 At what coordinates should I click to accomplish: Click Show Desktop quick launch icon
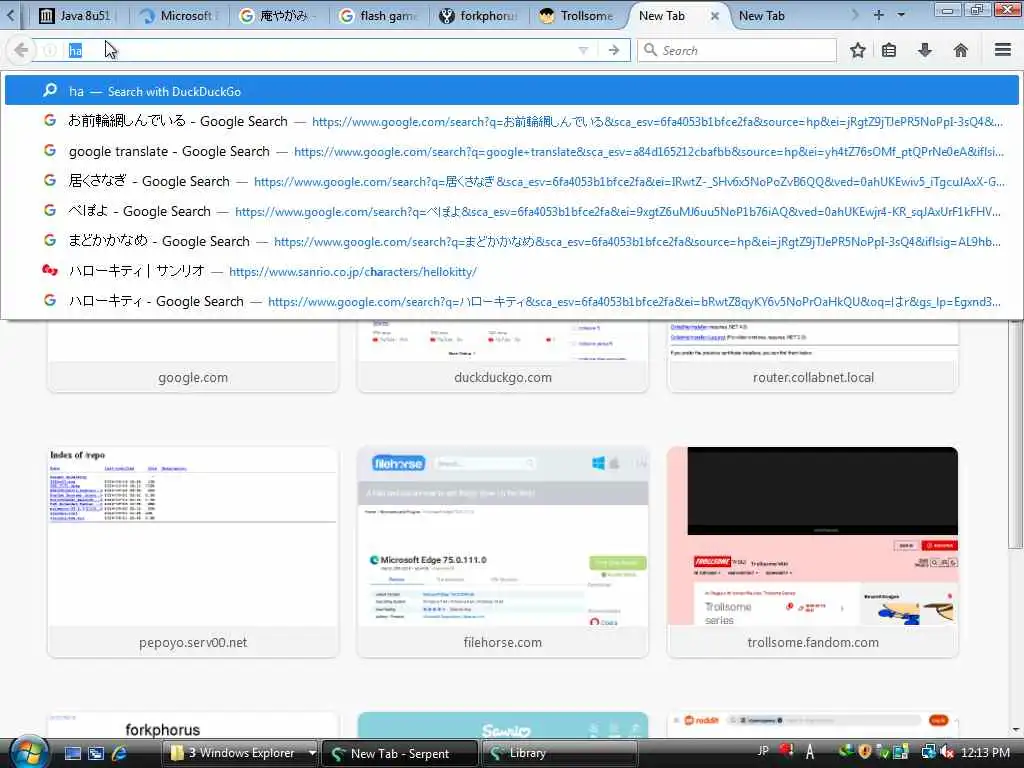[x=72, y=753]
